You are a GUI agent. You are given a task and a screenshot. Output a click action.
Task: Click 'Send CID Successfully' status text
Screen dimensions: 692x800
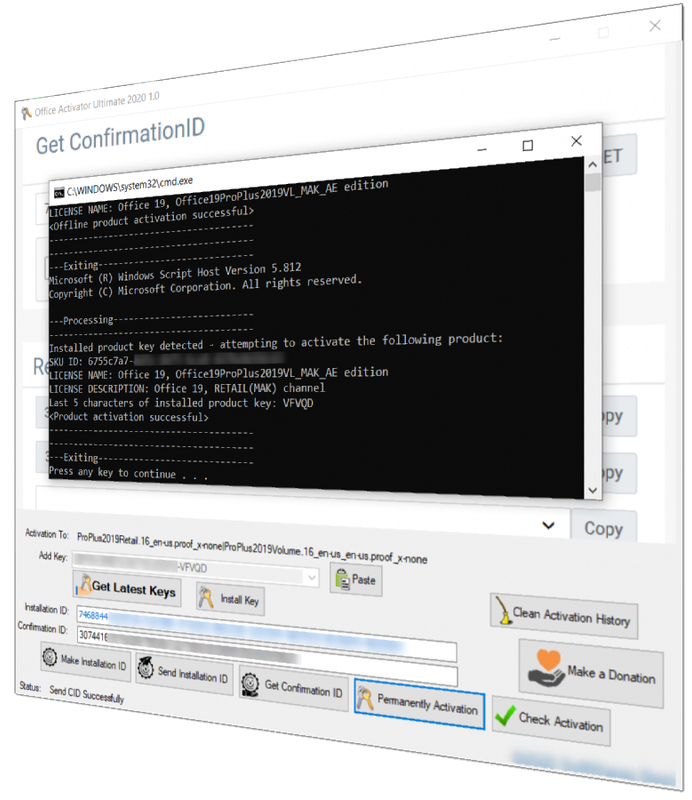tap(86, 694)
